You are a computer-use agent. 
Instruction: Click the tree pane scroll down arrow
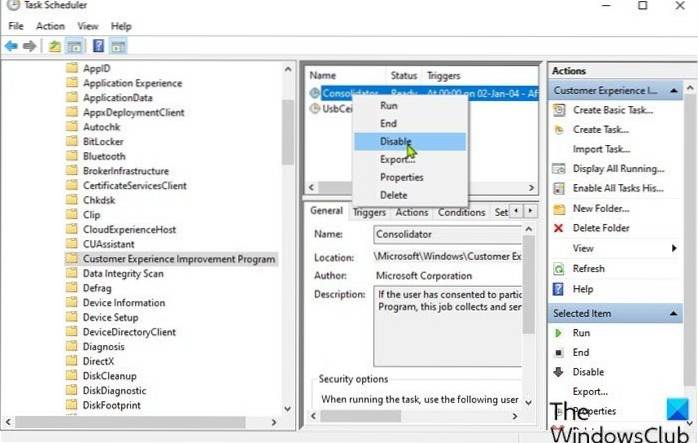pyautogui.click(x=288, y=408)
